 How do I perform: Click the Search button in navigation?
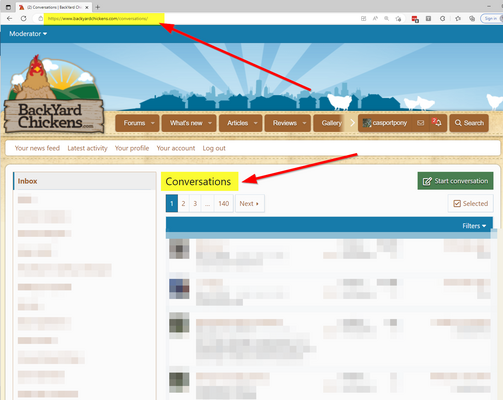coord(469,123)
